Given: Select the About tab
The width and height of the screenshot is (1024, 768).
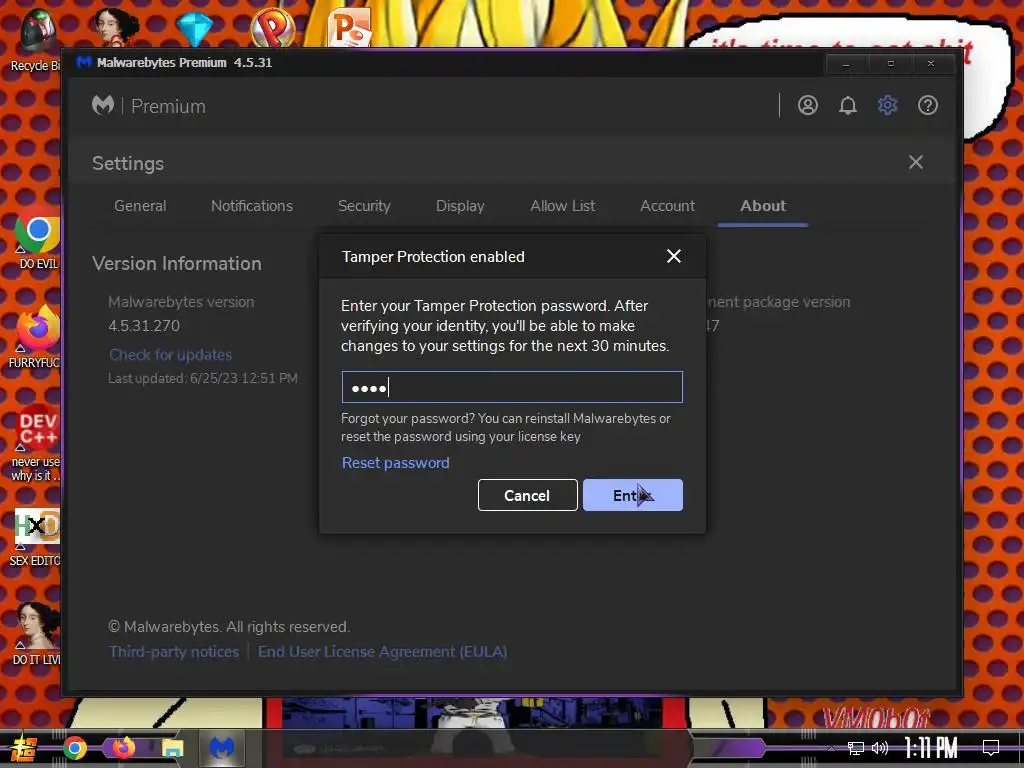Looking at the screenshot, I should 763,206.
